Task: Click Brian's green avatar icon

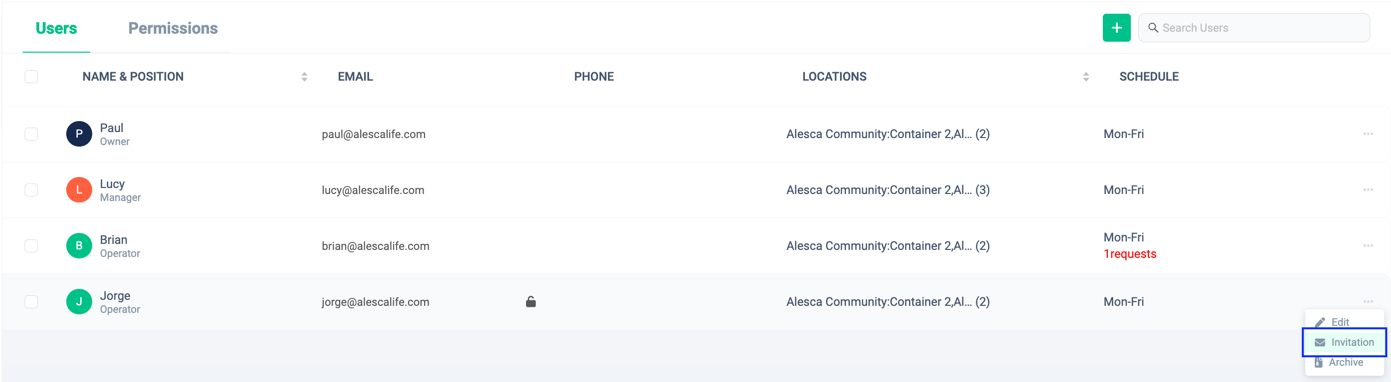Action: (x=79, y=246)
